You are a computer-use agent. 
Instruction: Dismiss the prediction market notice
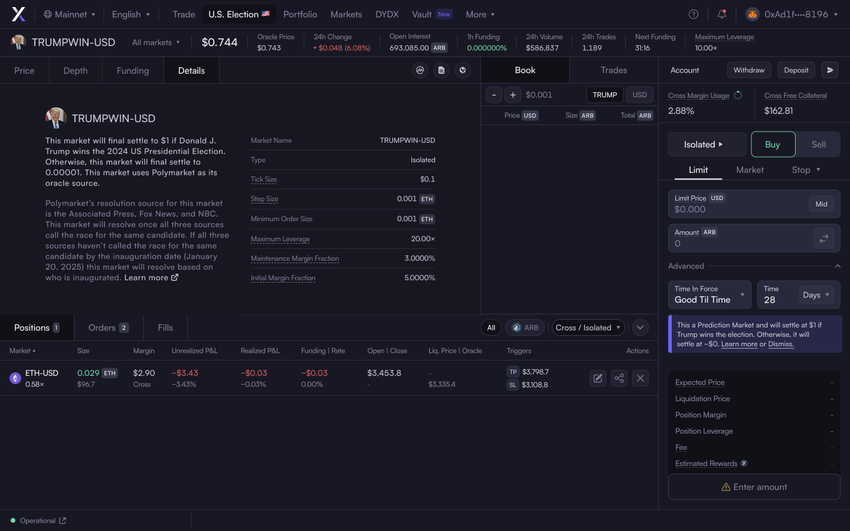pyautogui.click(x=780, y=344)
